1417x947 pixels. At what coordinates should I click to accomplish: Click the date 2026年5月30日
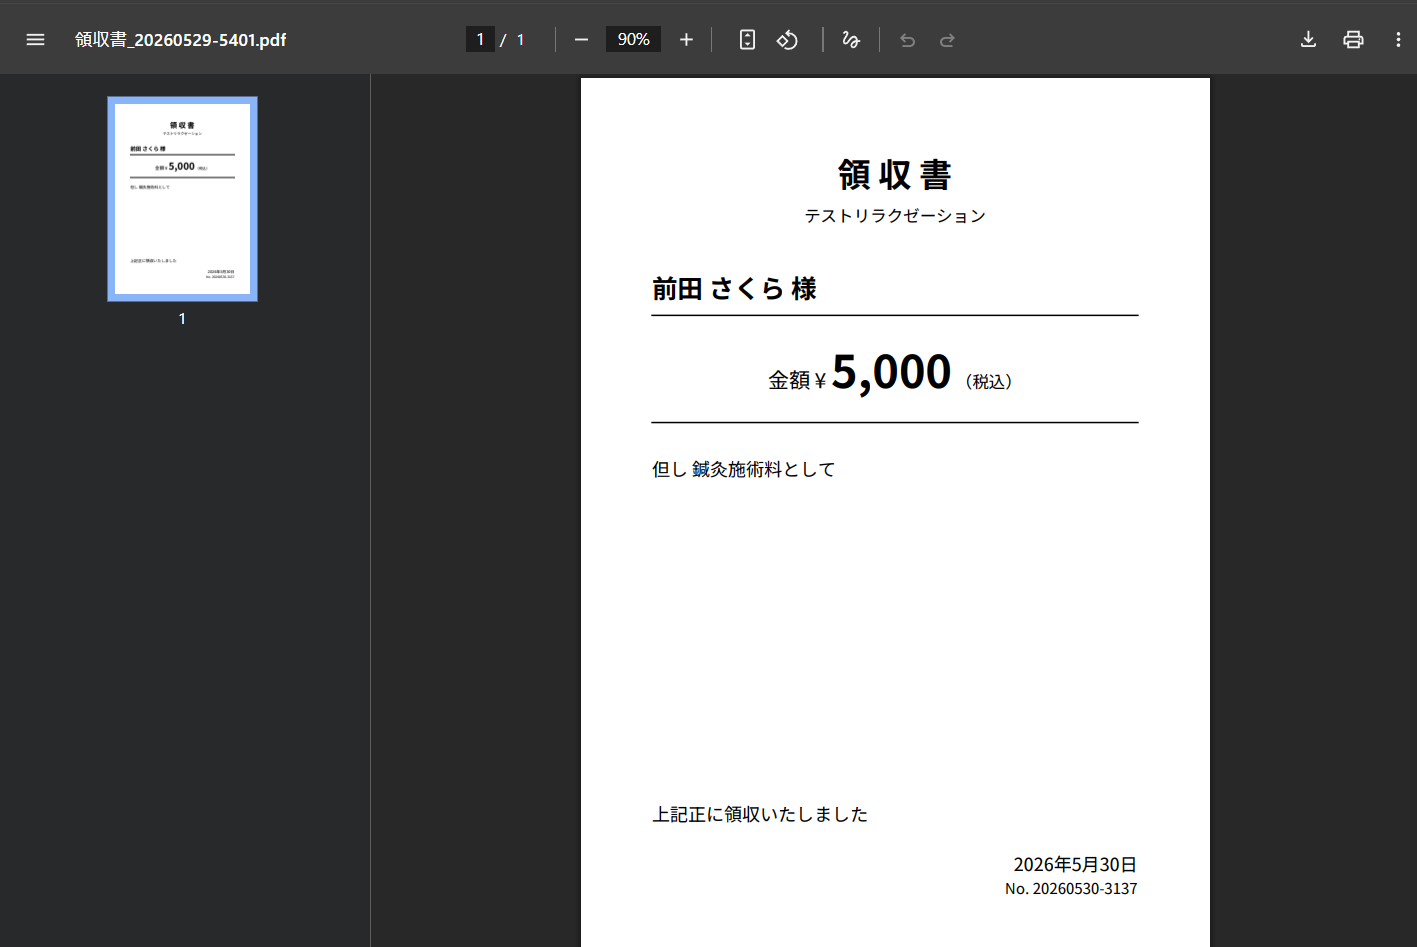tap(1075, 864)
